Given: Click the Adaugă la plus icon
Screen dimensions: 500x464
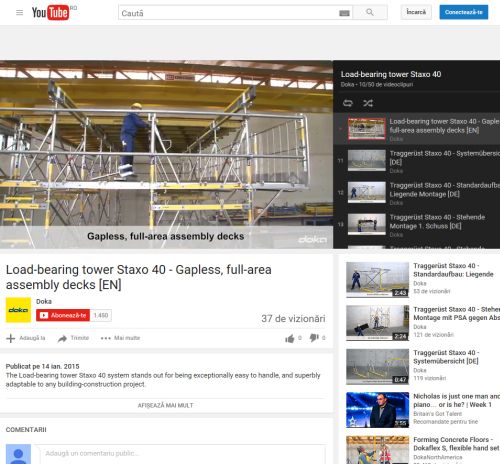Looking at the screenshot, I should [11, 338].
